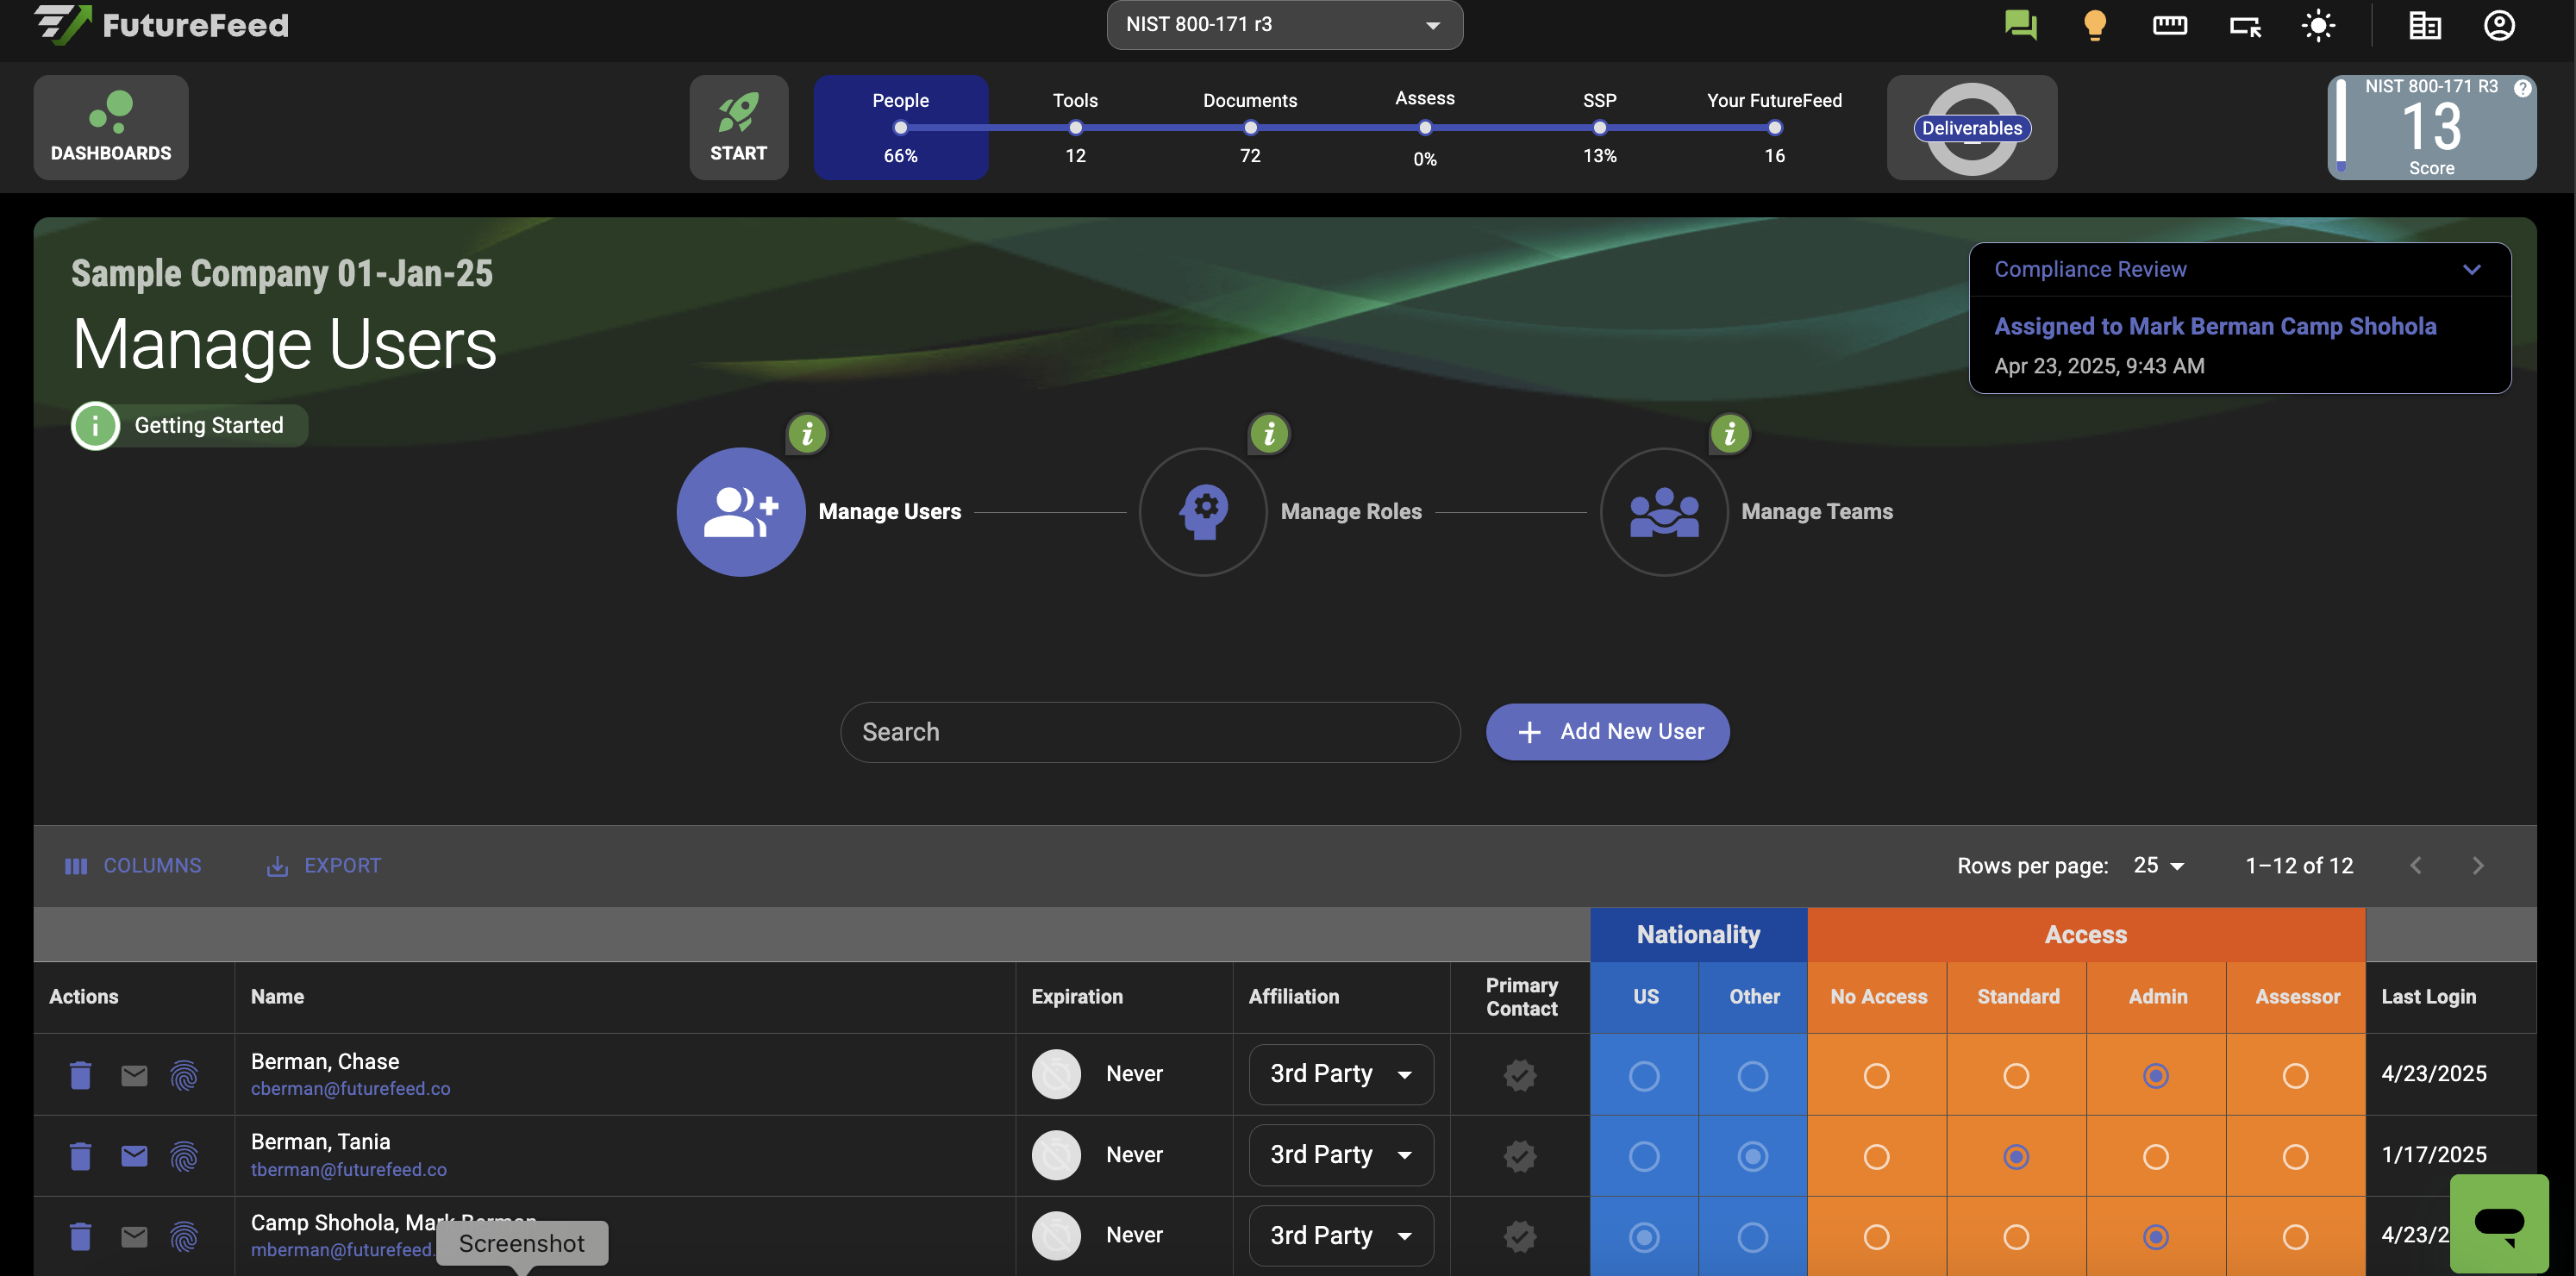This screenshot has height=1276, width=2576.
Task: Click the mail icon for Berman, Tania
Action: click(x=134, y=1156)
